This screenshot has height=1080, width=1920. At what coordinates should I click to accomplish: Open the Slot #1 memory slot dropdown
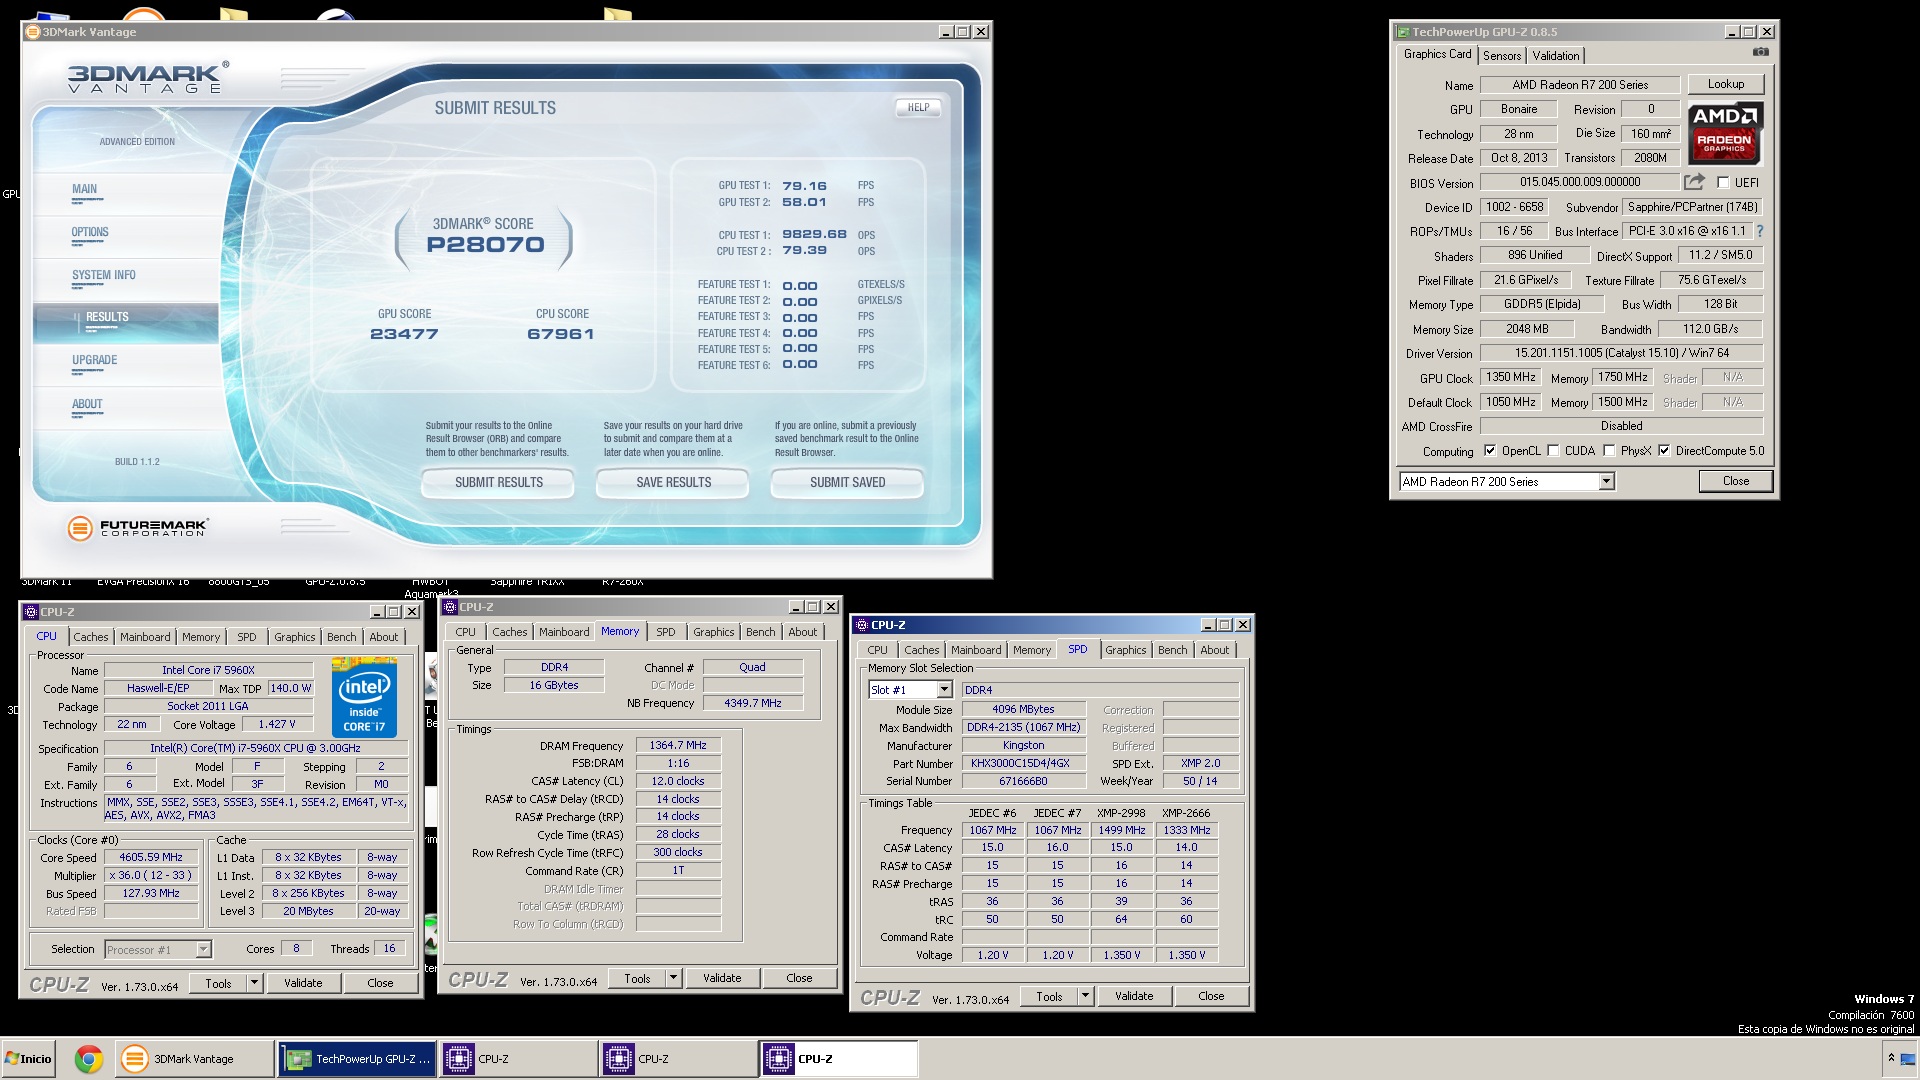tap(944, 690)
